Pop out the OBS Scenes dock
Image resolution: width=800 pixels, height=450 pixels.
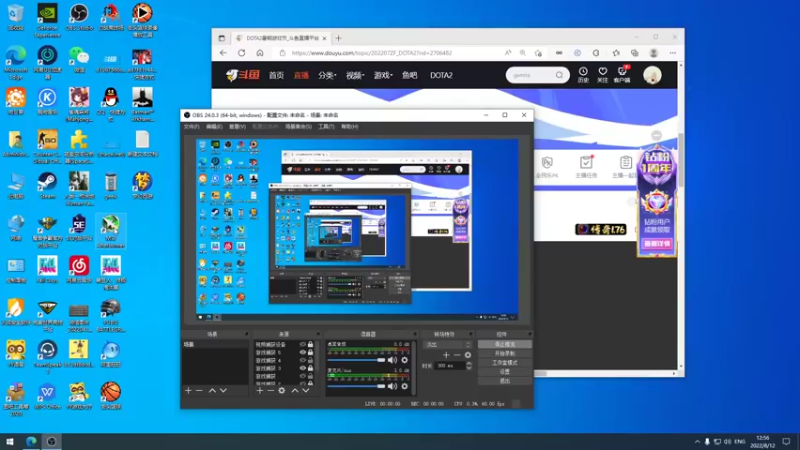click(x=246, y=334)
